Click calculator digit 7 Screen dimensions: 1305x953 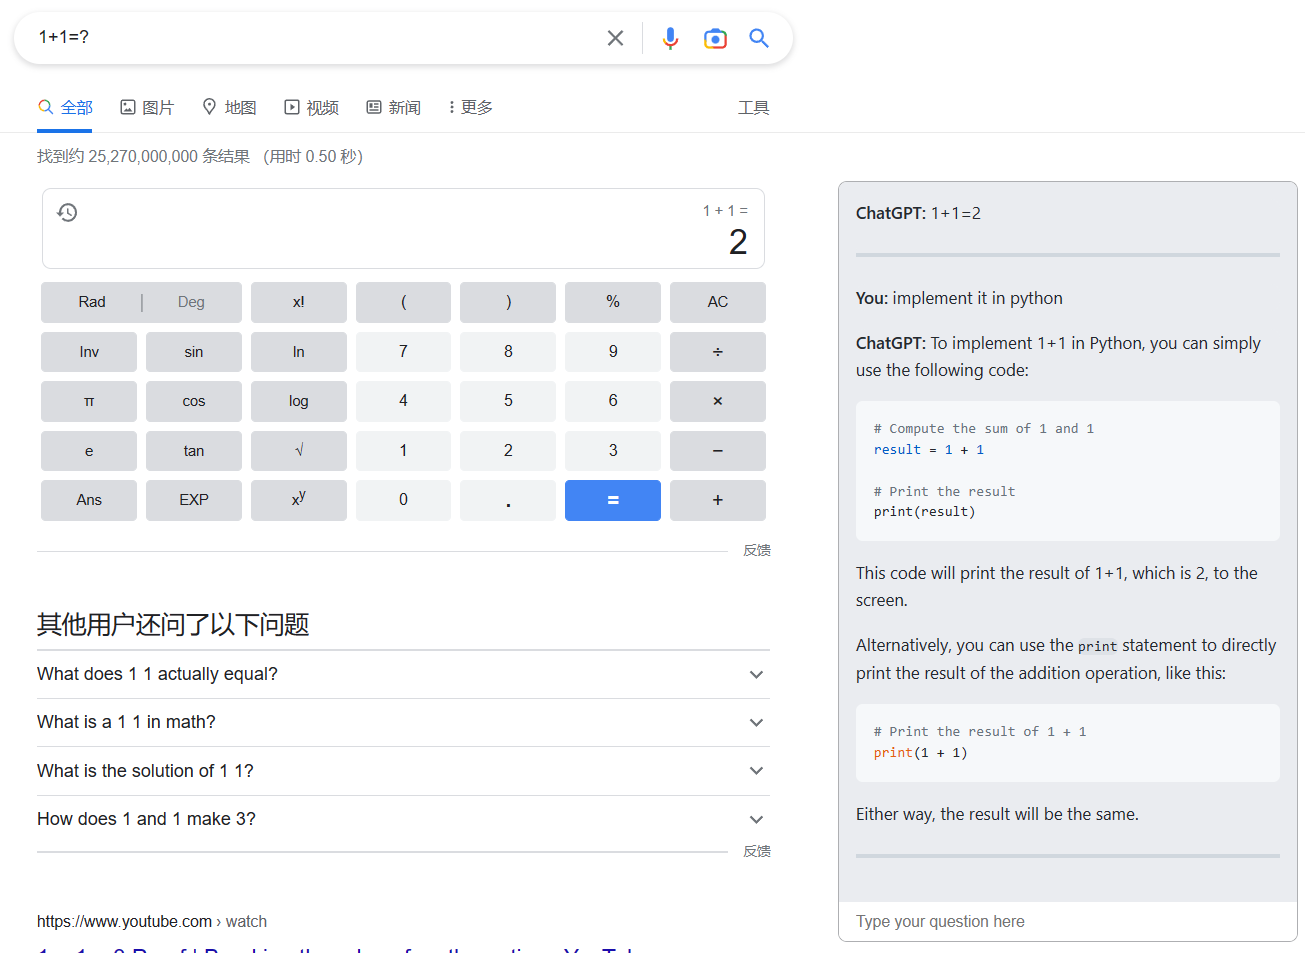pyautogui.click(x=403, y=352)
